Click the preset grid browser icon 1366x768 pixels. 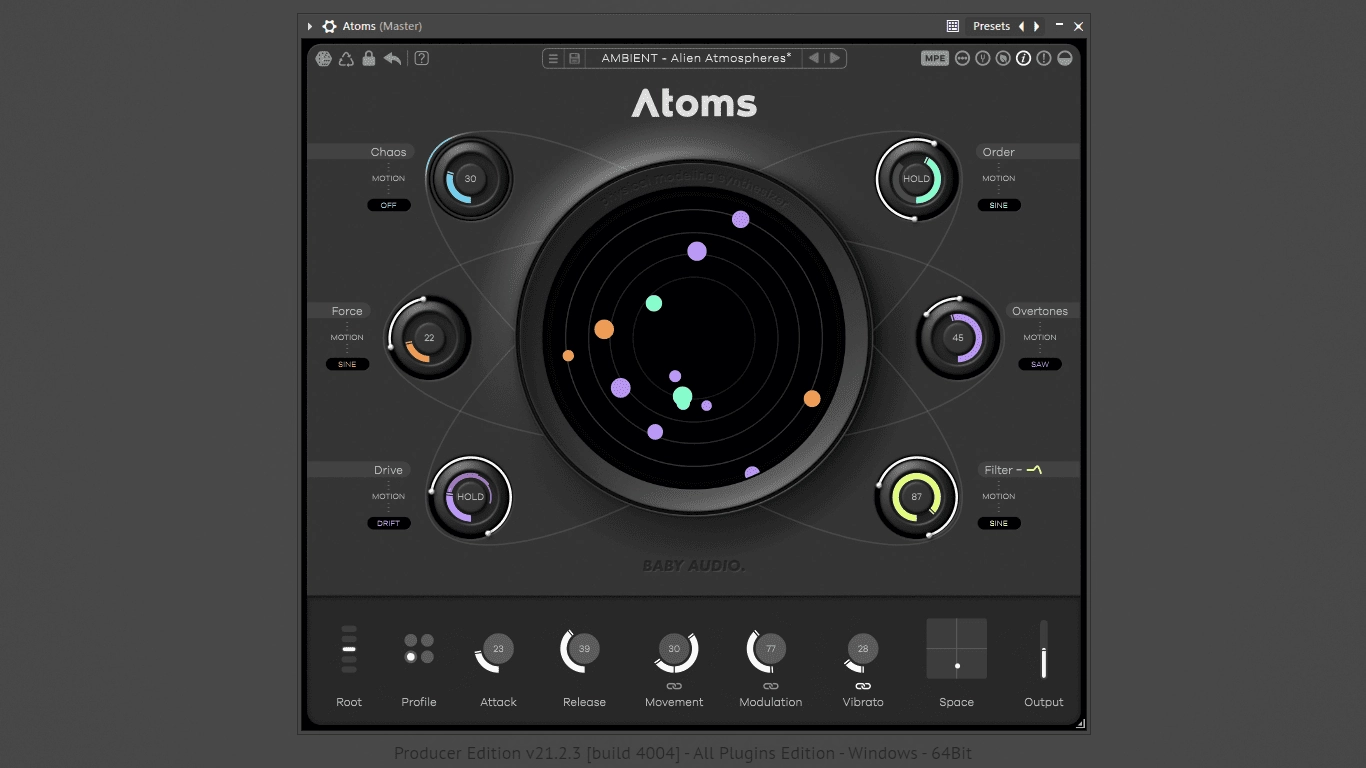pyautogui.click(x=953, y=26)
